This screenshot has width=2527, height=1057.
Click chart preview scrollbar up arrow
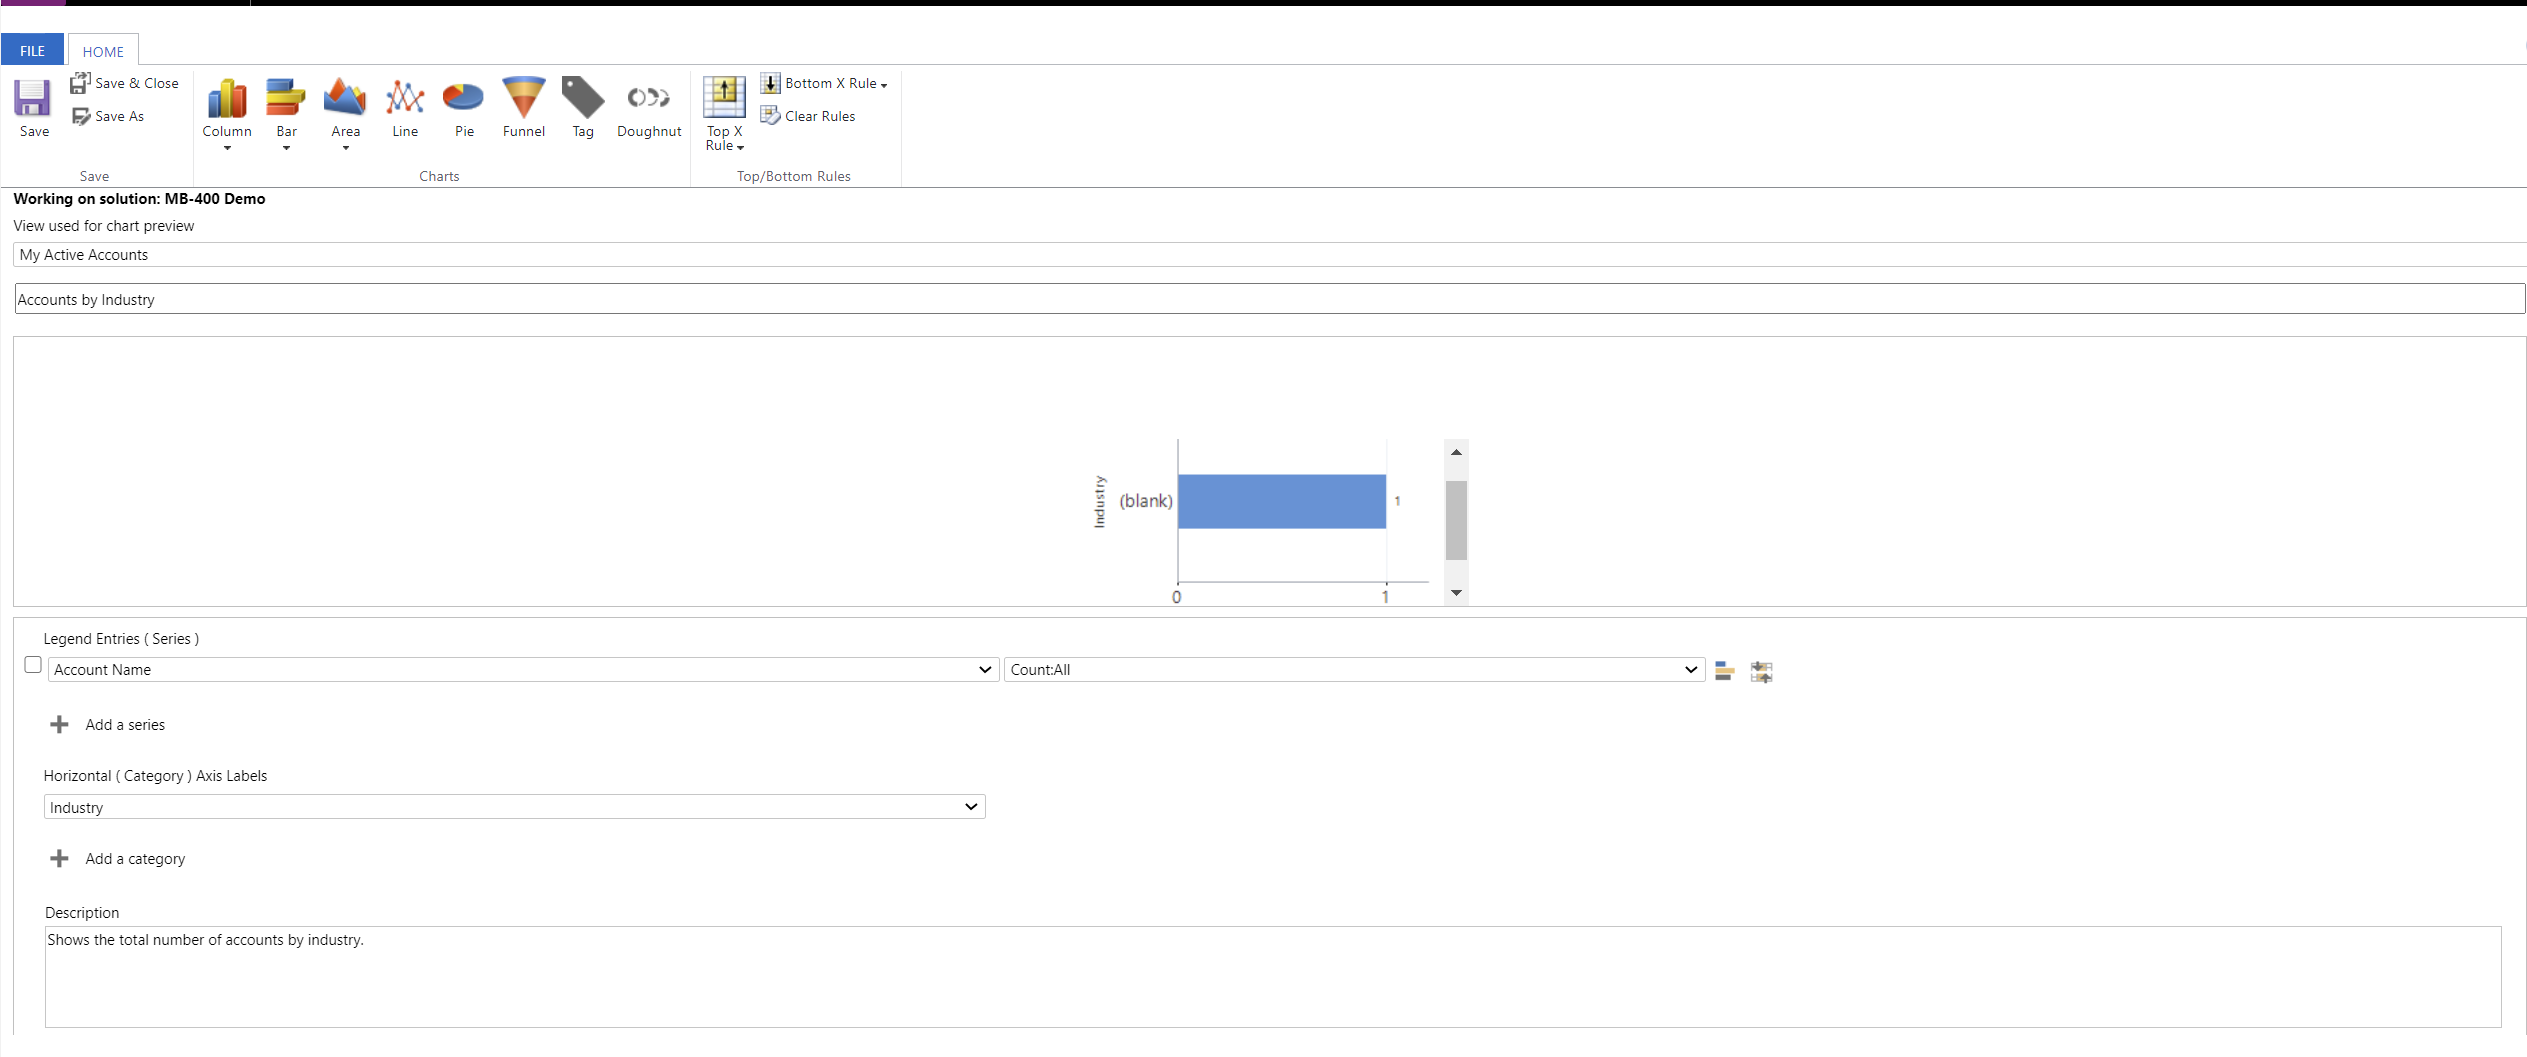1456,452
